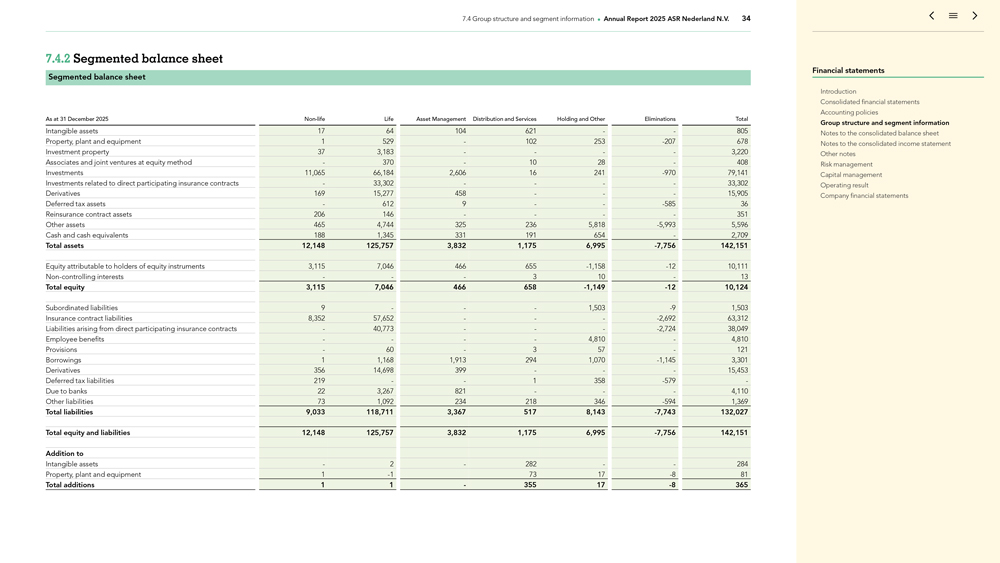
Task: Go to Capital management section
Action: coord(851,175)
